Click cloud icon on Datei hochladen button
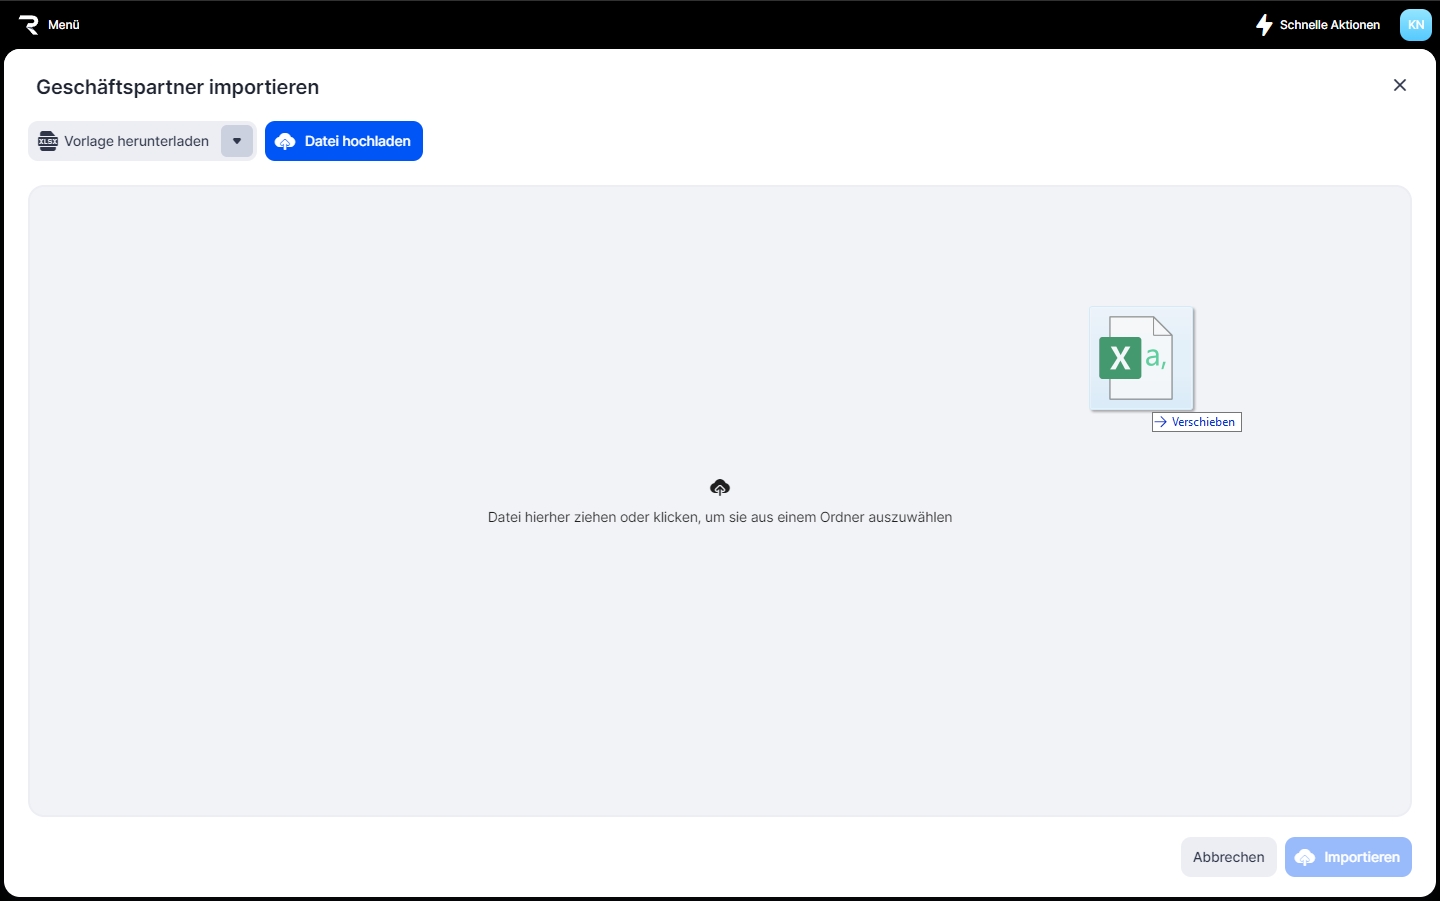1440x901 pixels. point(285,142)
